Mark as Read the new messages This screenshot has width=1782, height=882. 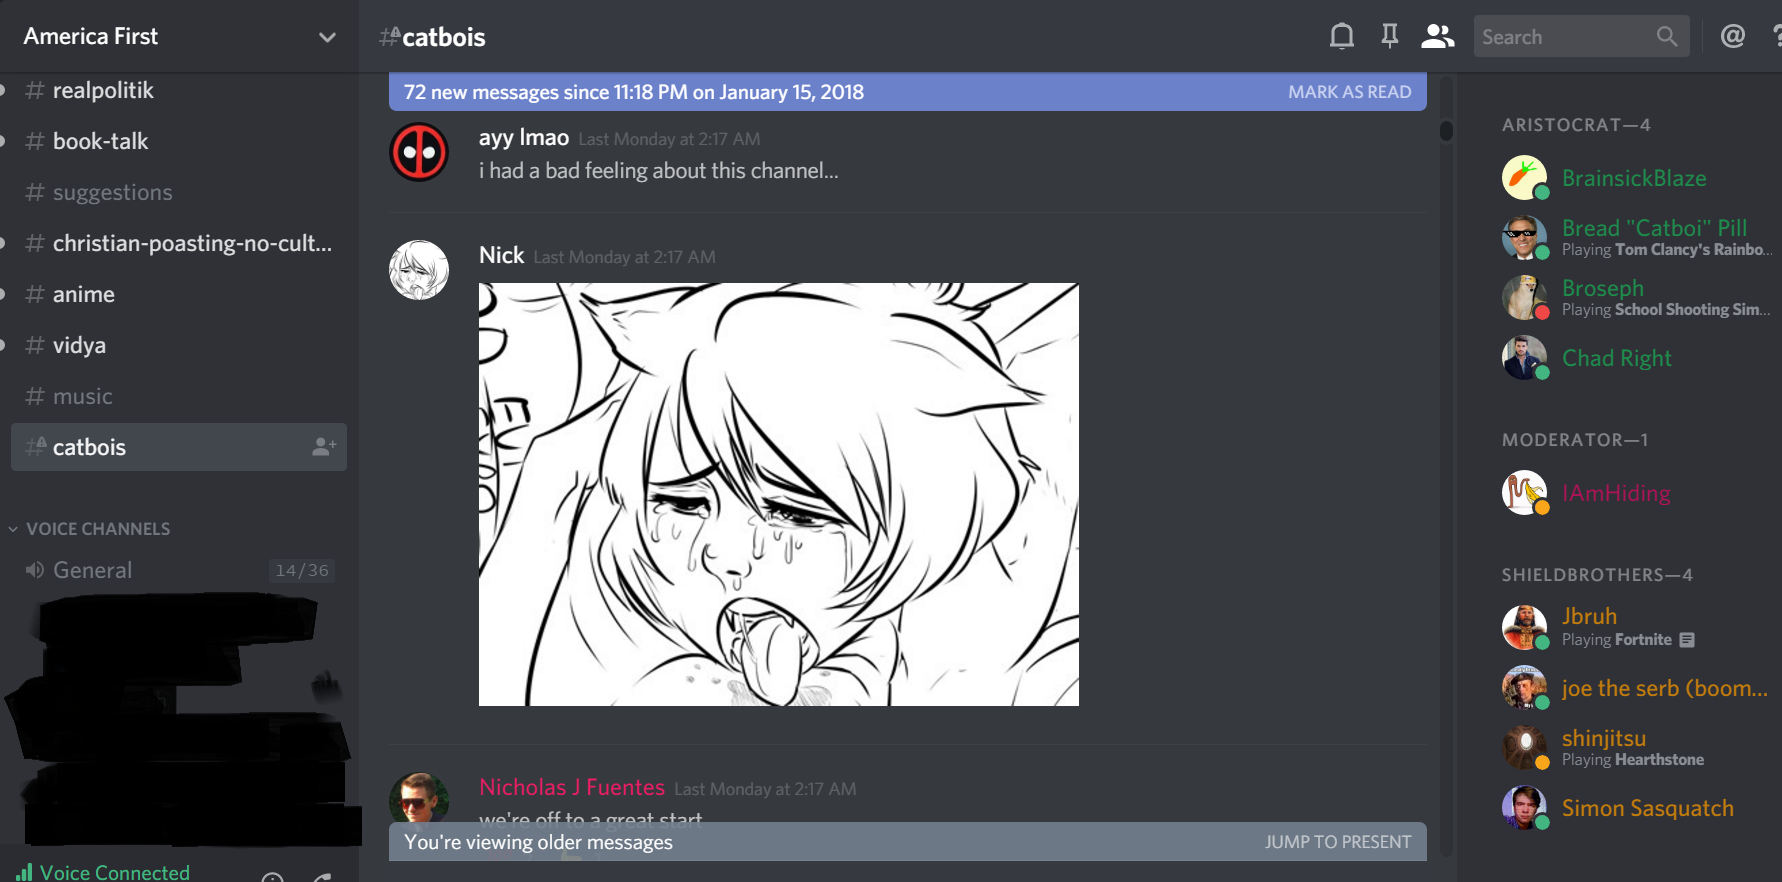pyautogui.click(x=1349, y=92)
